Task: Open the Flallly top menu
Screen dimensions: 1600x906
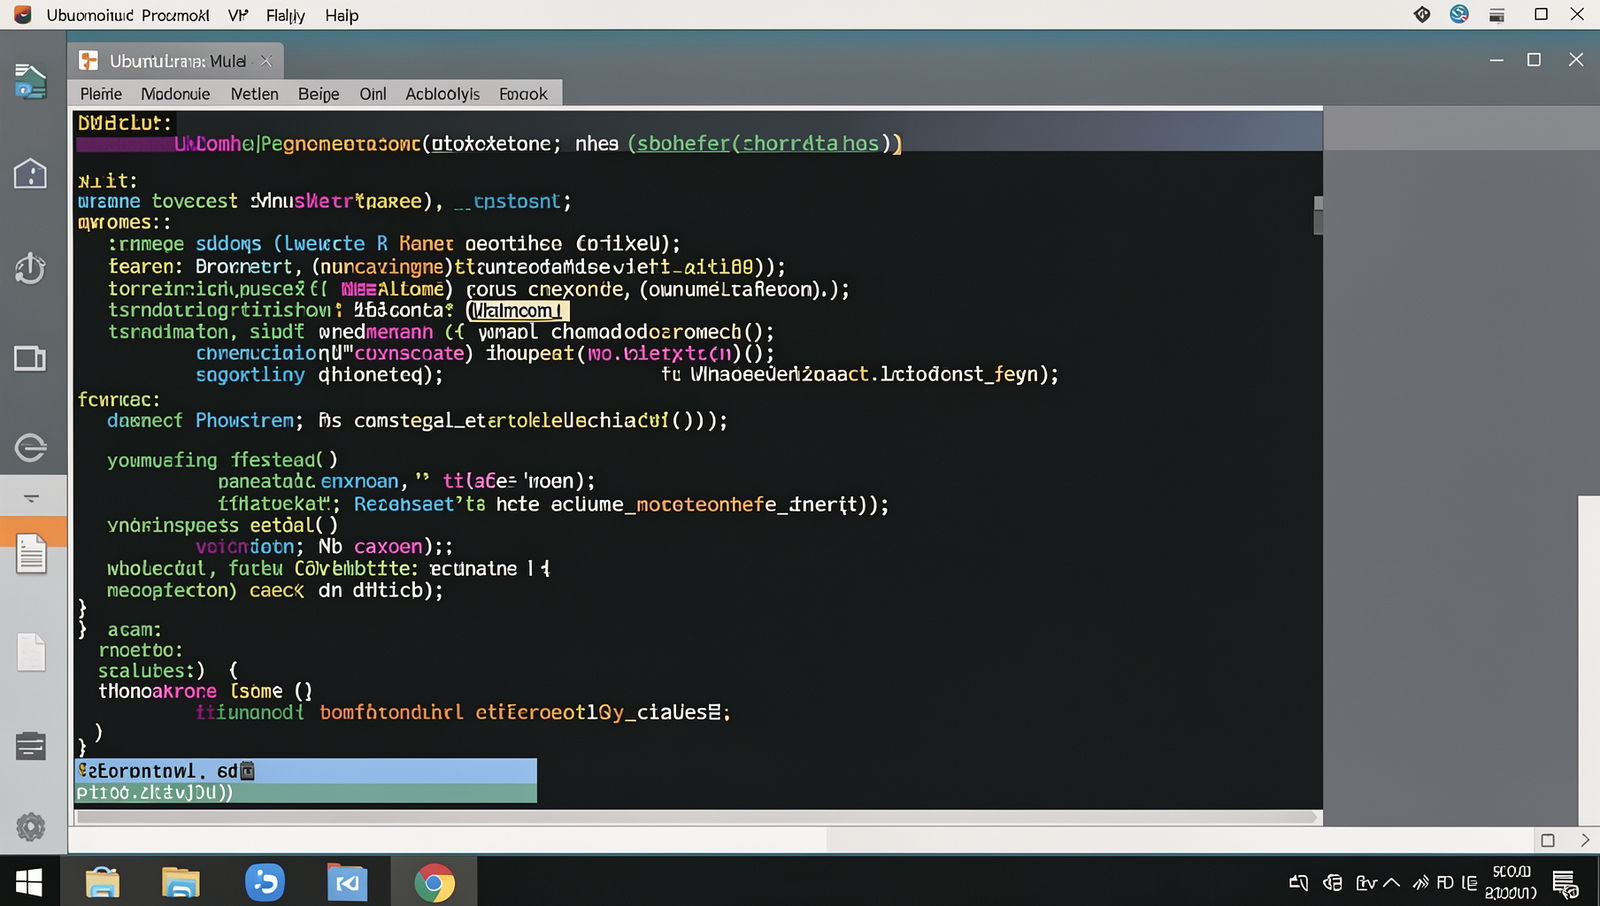Action: click(285, 15)
